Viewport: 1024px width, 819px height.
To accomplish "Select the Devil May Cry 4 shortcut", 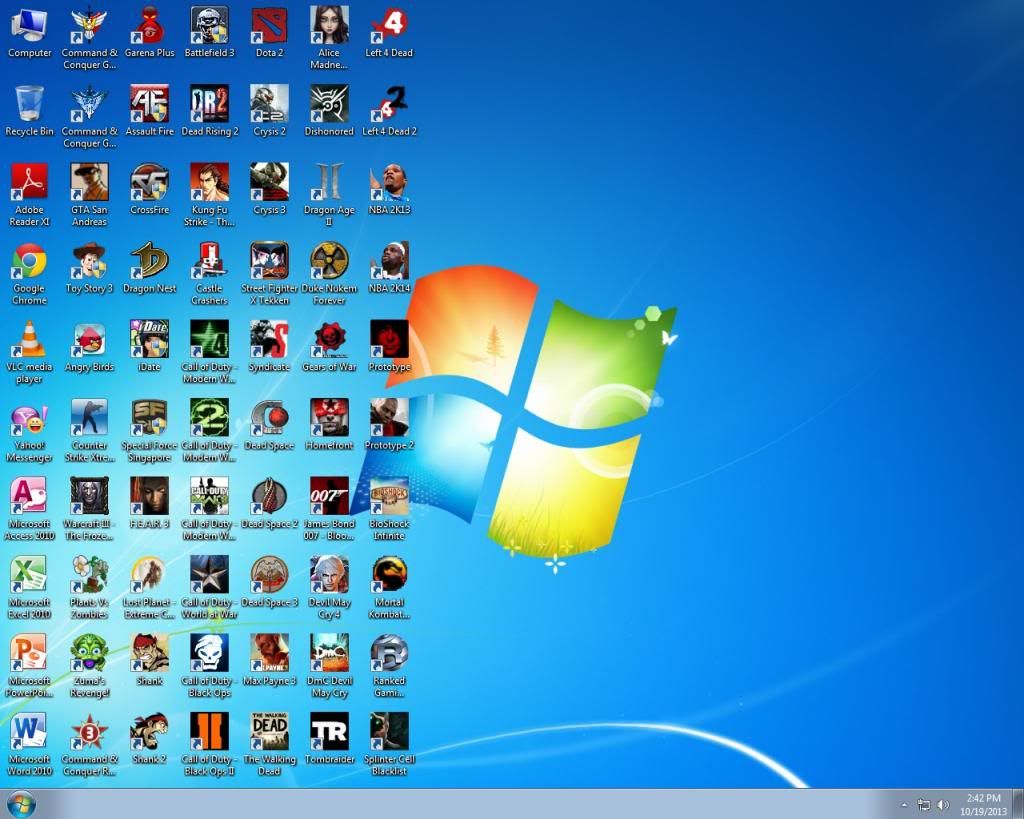I will coord(329,587).
